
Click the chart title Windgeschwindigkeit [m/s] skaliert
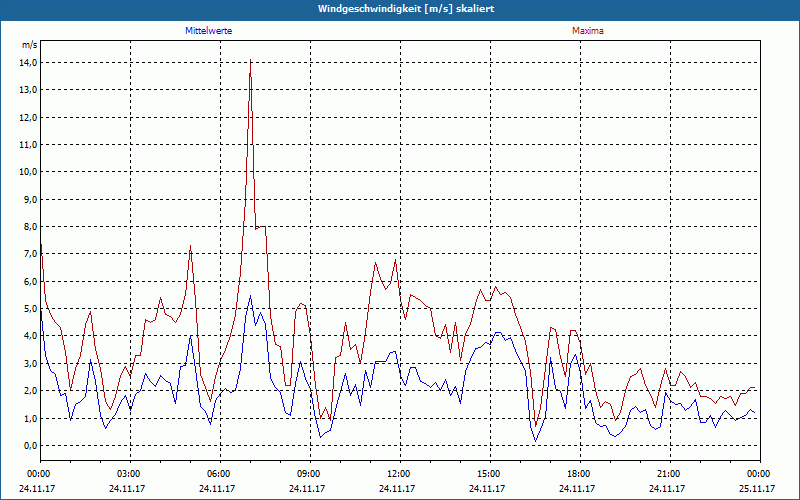(x=406, y=9)
